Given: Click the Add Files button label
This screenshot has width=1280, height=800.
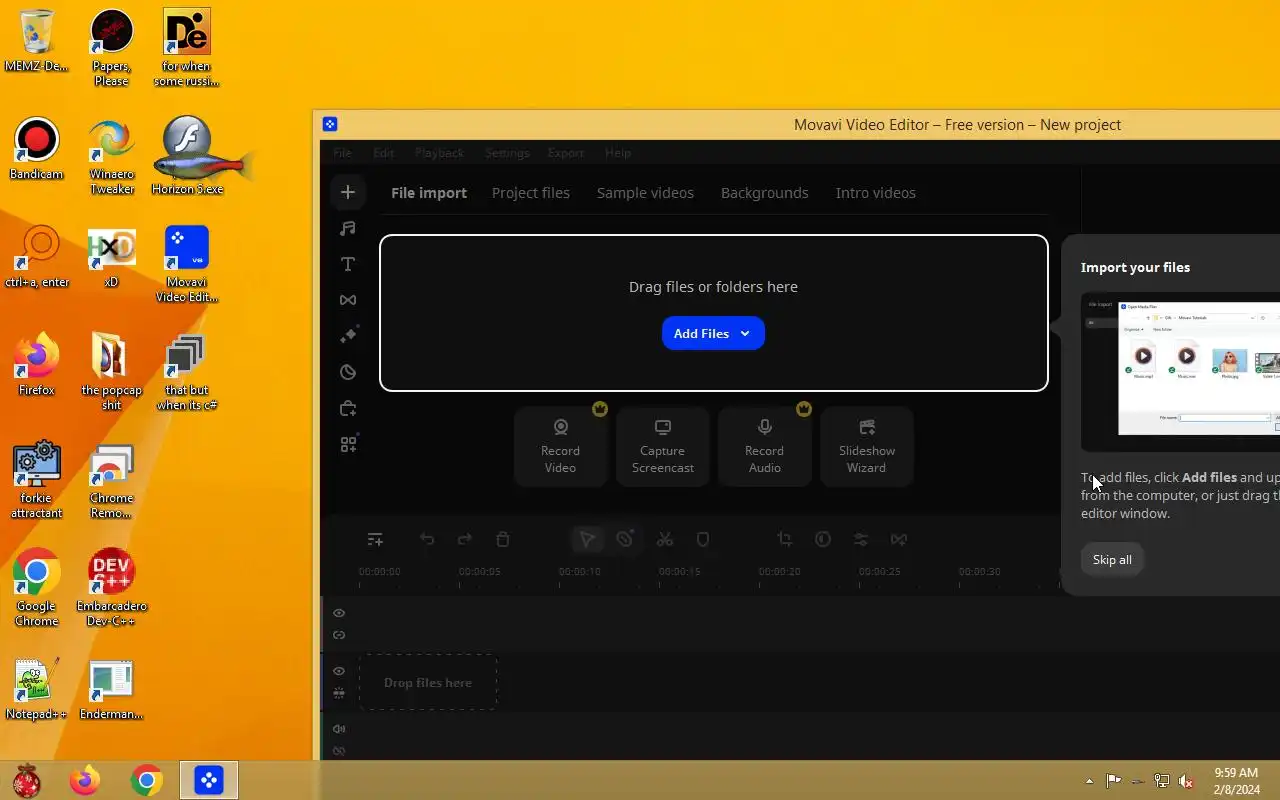Looking at the screenshot, I should tap(701, 334).
